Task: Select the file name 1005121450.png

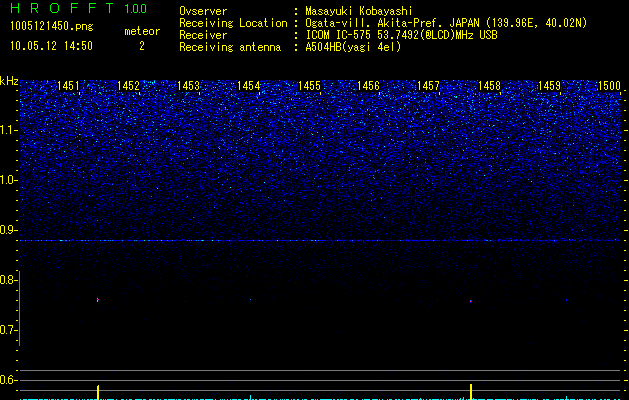Action: [52, 26]
